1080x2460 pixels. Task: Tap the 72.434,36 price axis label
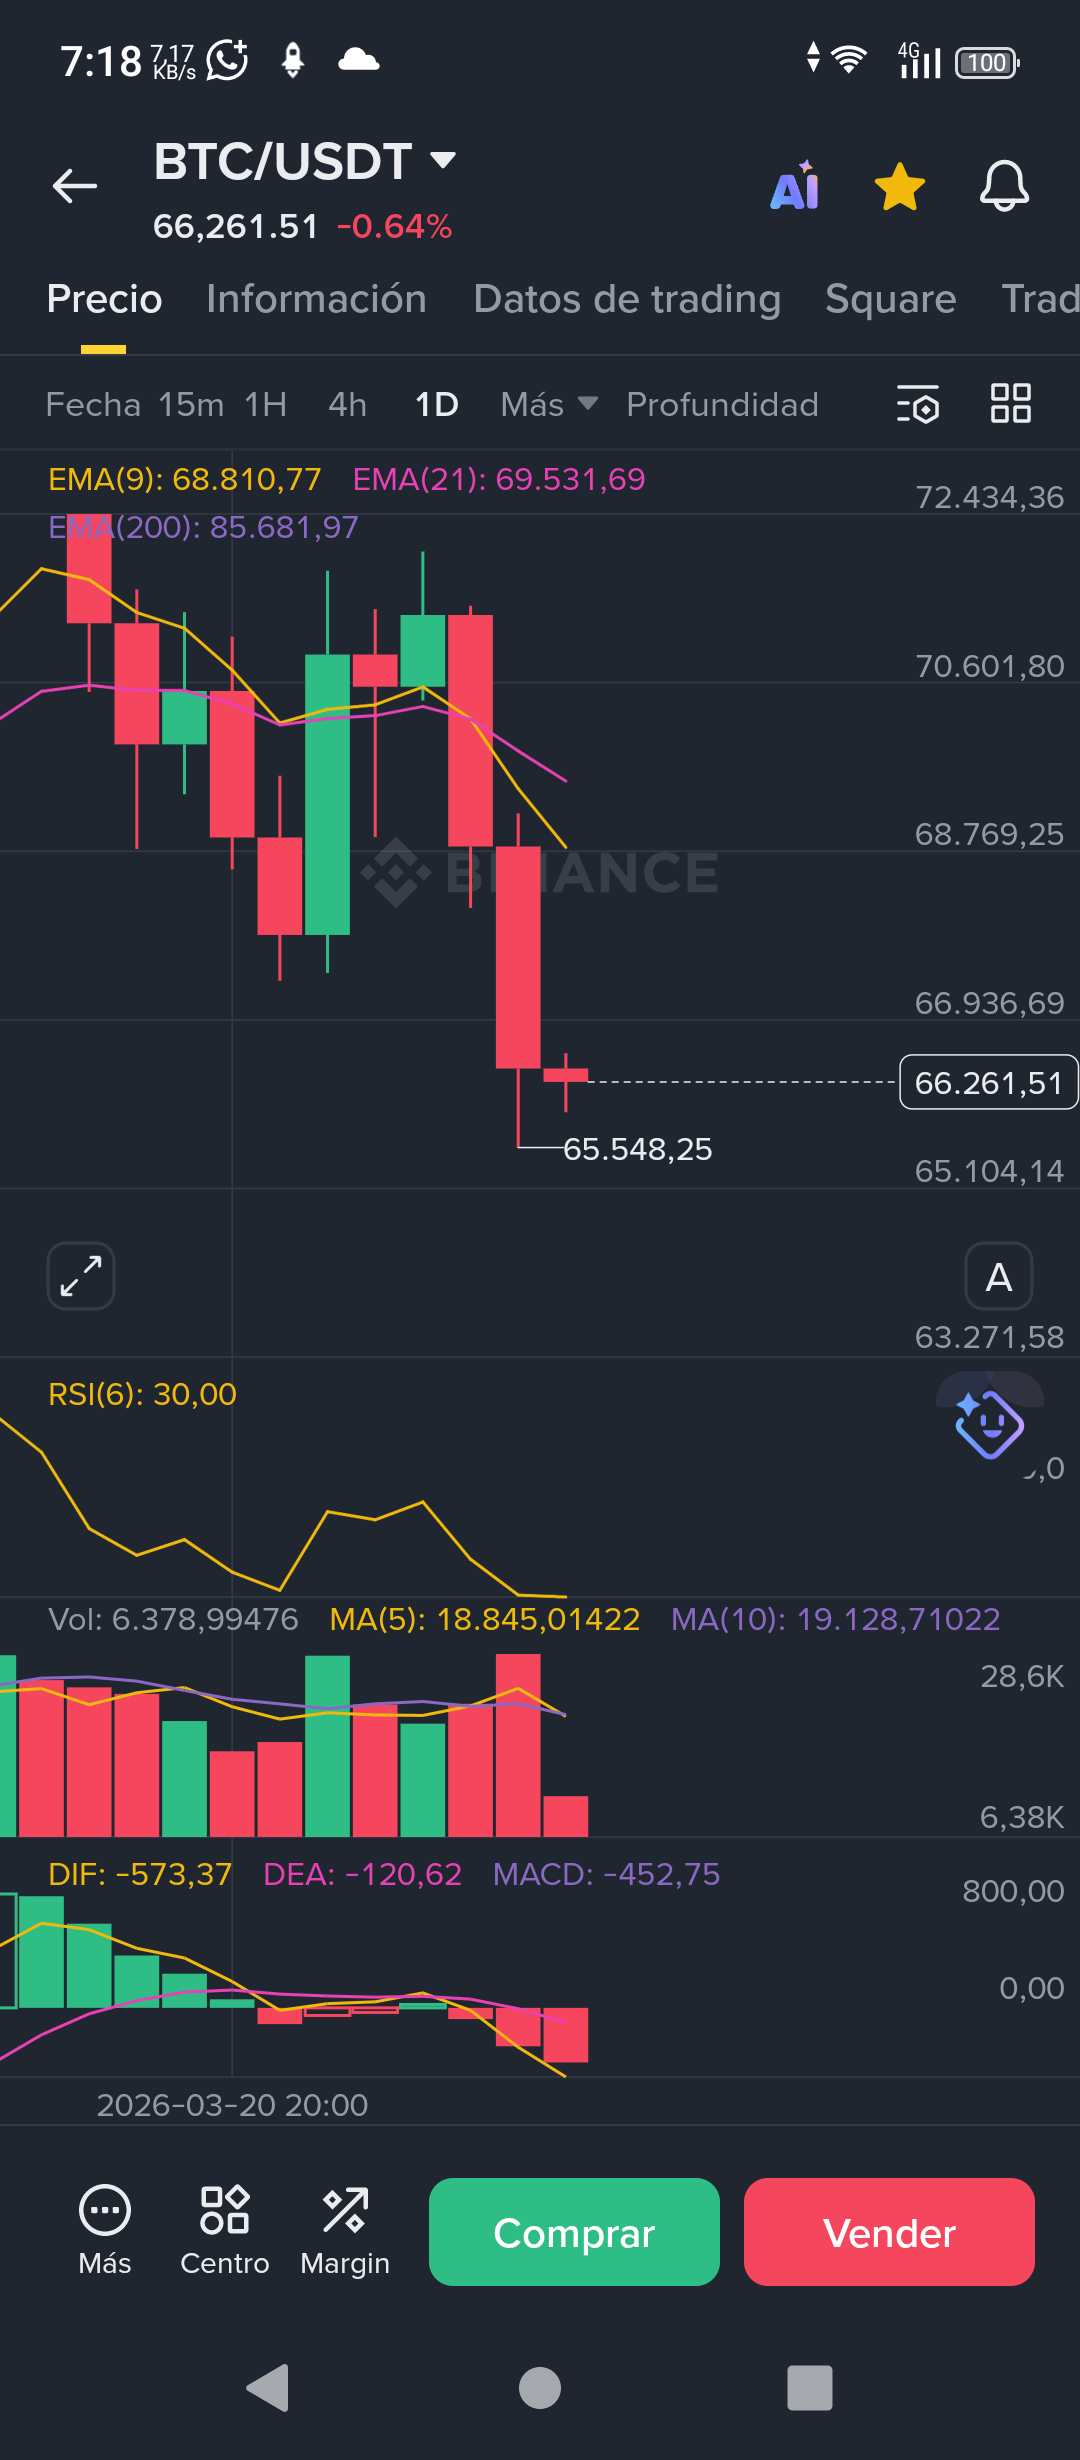pyautogui.click(x=989, y=497)
